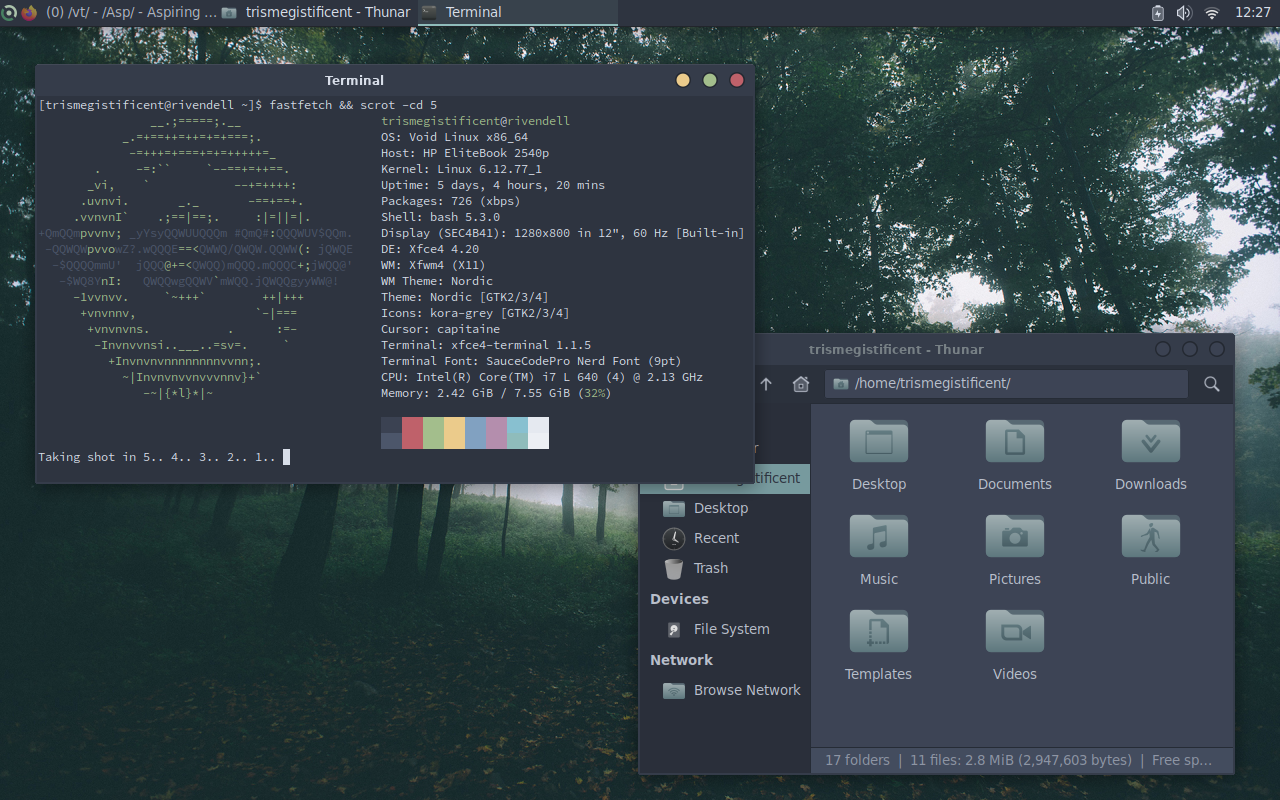
Task: Click the "trismegistificent@rivendell" fastfetch header
Action: pos(475,121)
